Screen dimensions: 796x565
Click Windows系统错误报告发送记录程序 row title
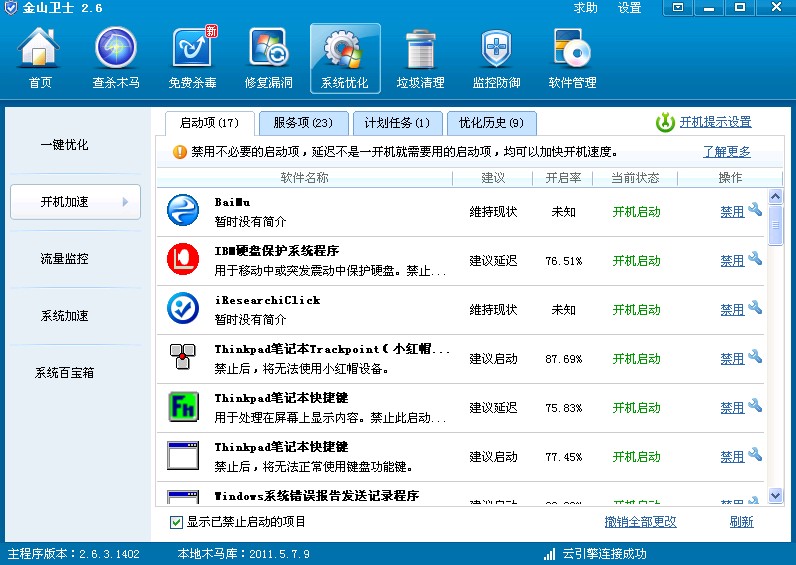point(317,496)
